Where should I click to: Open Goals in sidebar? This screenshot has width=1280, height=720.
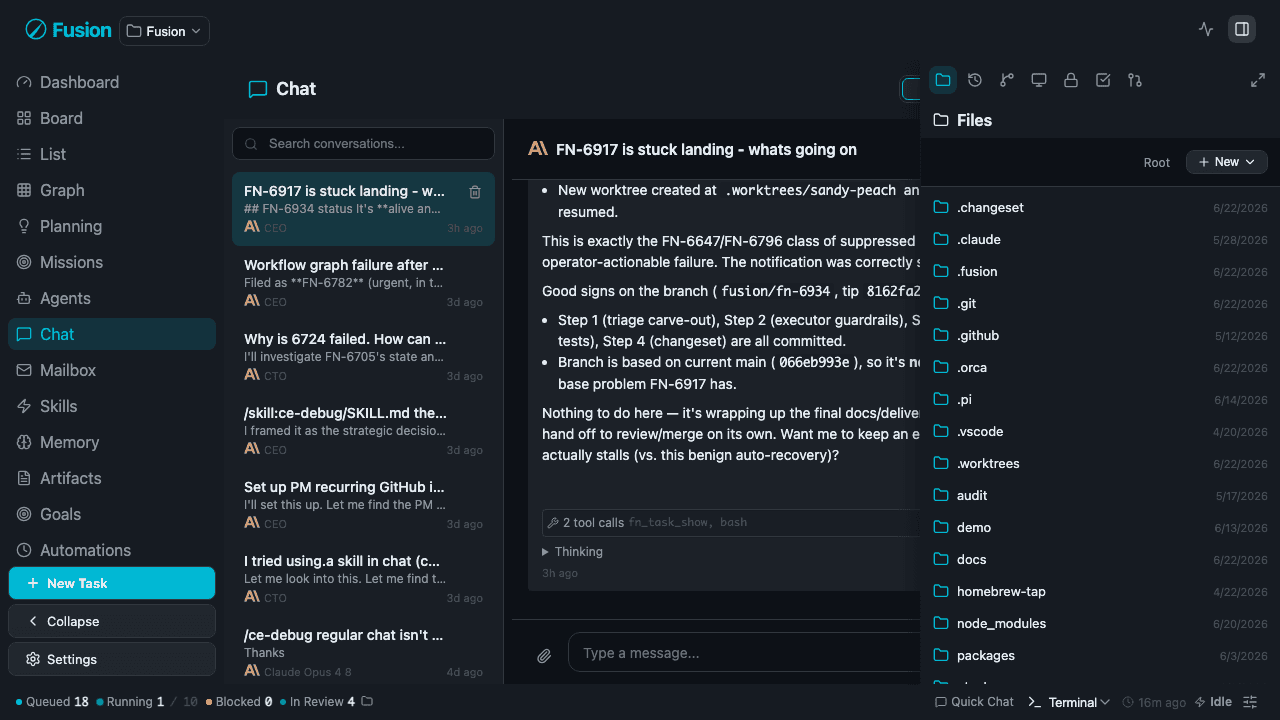tap(112, 514)
